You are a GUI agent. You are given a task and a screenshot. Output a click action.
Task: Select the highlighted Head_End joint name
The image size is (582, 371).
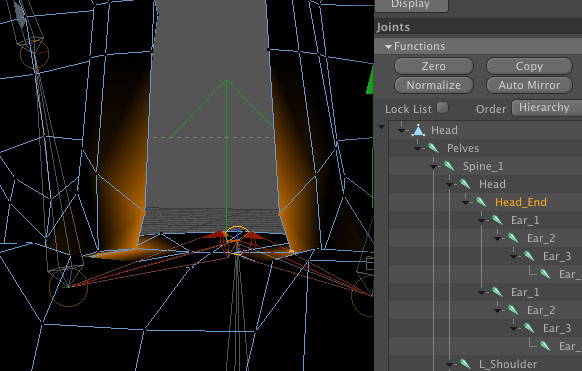tap(521, 202)
